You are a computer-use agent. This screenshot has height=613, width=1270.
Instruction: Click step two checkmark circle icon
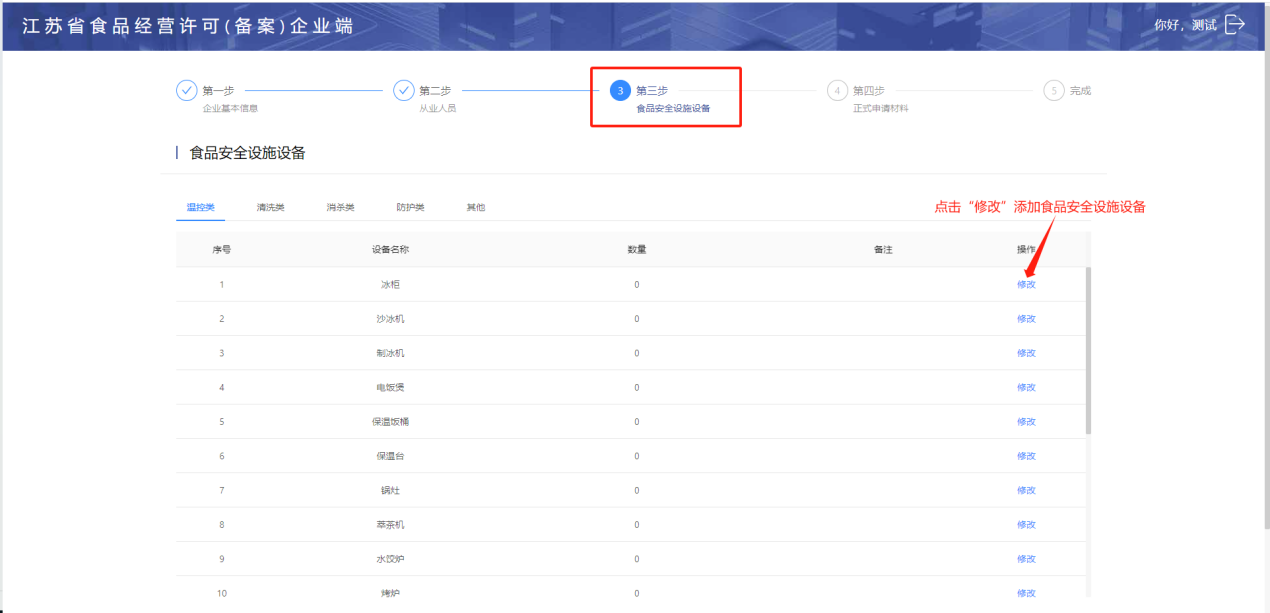[403, 91]
